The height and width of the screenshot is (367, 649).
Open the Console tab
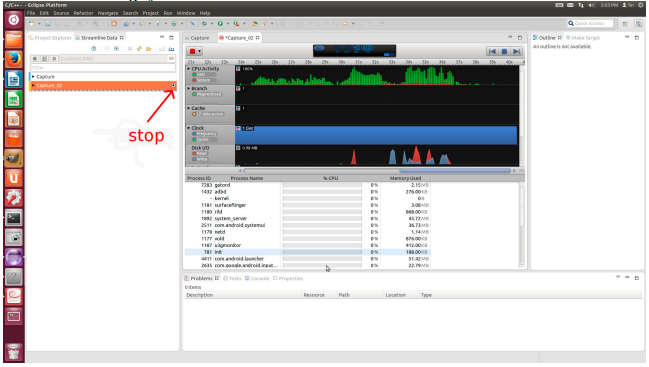(x=257, y=278)
